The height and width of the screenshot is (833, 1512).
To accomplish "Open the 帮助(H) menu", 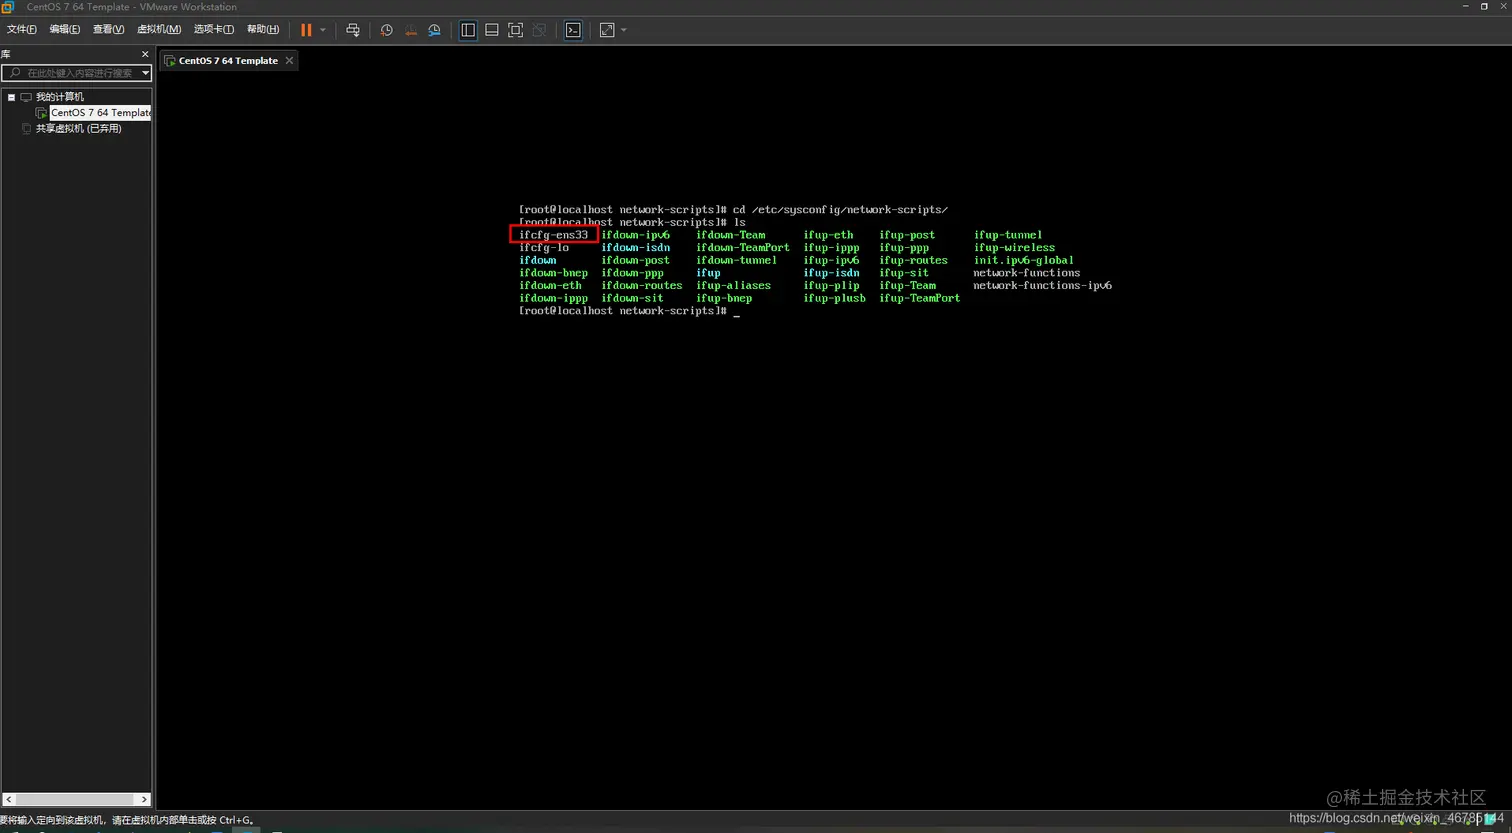I will pyautogui.click(x=263, y=30).
